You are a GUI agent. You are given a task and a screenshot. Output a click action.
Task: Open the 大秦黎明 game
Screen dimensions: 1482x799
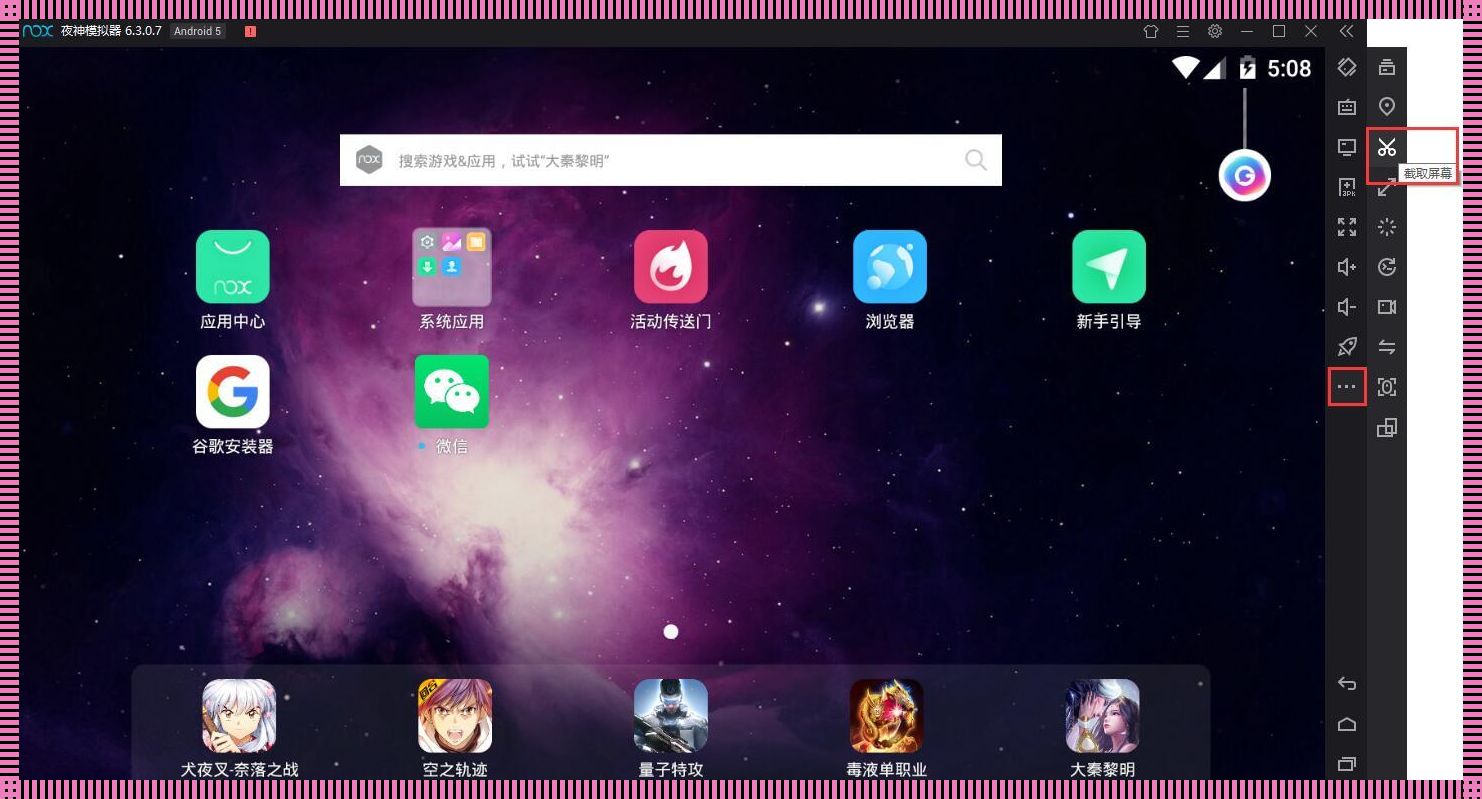point(1103,716)
